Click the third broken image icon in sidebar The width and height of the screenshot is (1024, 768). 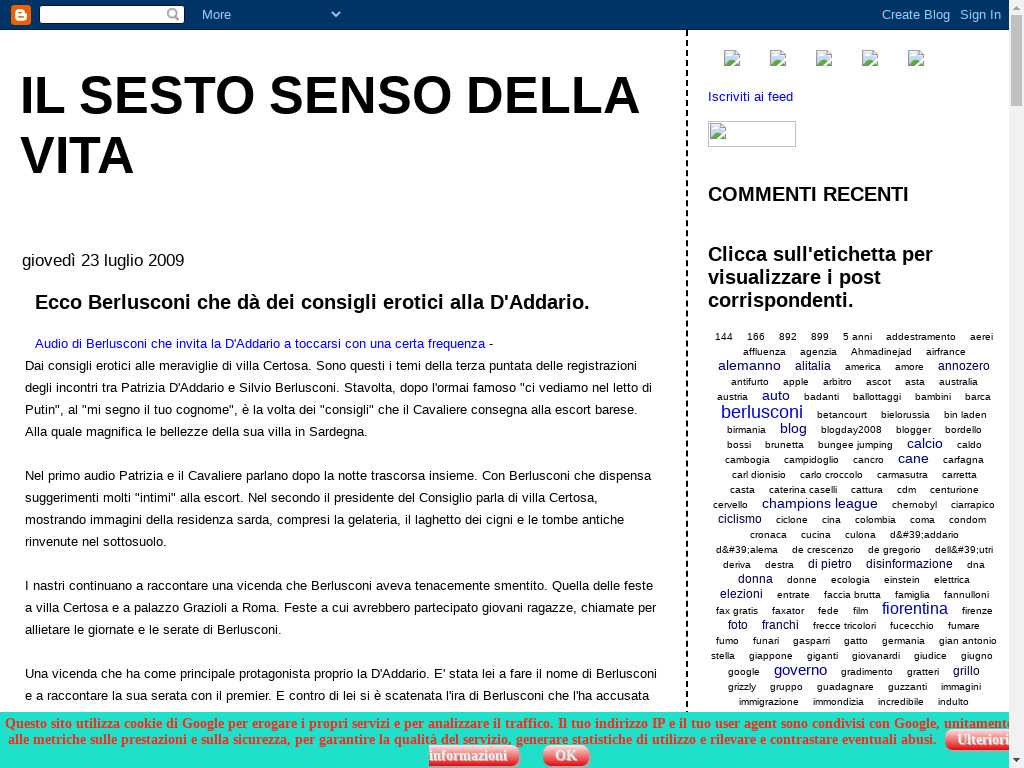click(x=824, y=58)
